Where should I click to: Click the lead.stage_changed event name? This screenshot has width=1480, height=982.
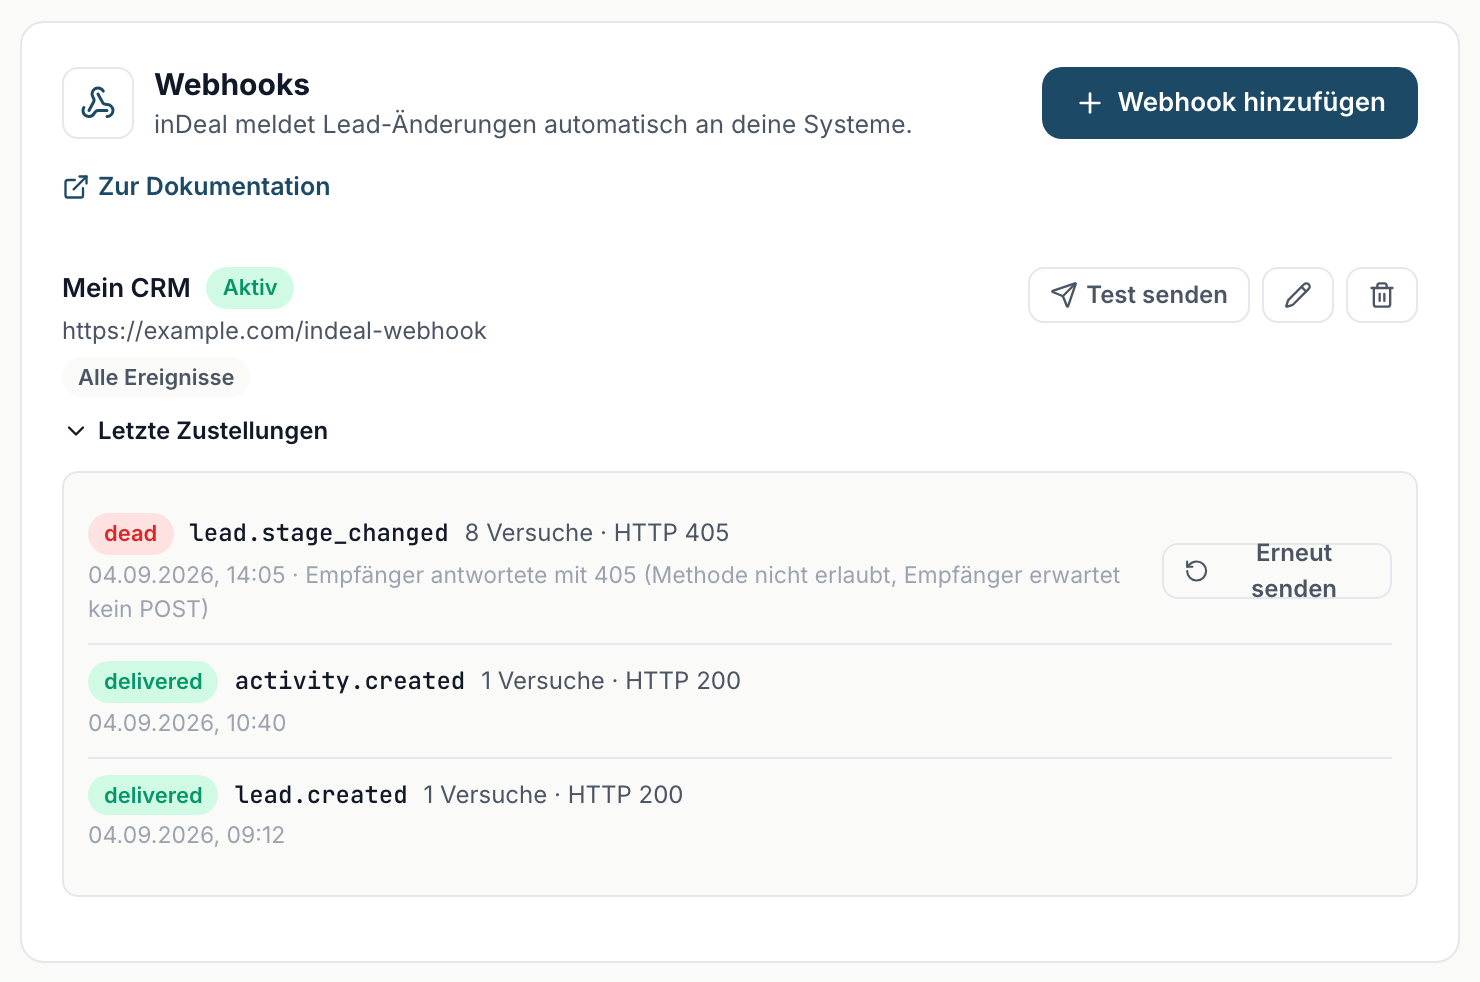(x=319, y=533)
